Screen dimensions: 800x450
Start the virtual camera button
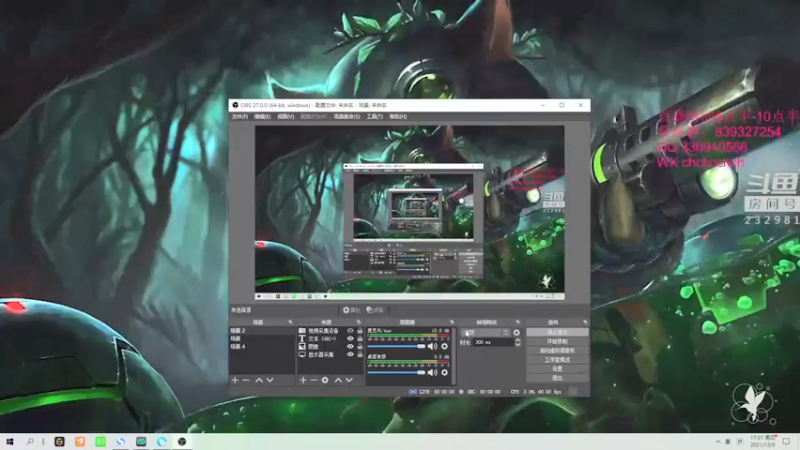coord(557,351)
